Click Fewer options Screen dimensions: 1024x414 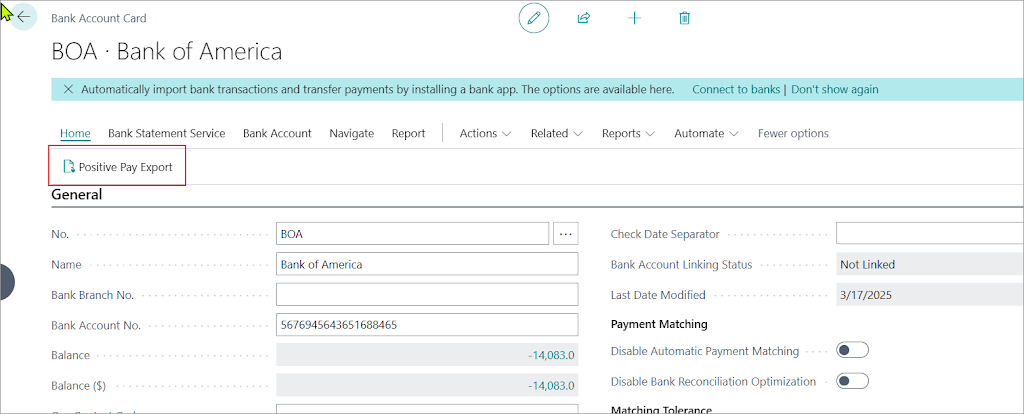tap(793, 133)
